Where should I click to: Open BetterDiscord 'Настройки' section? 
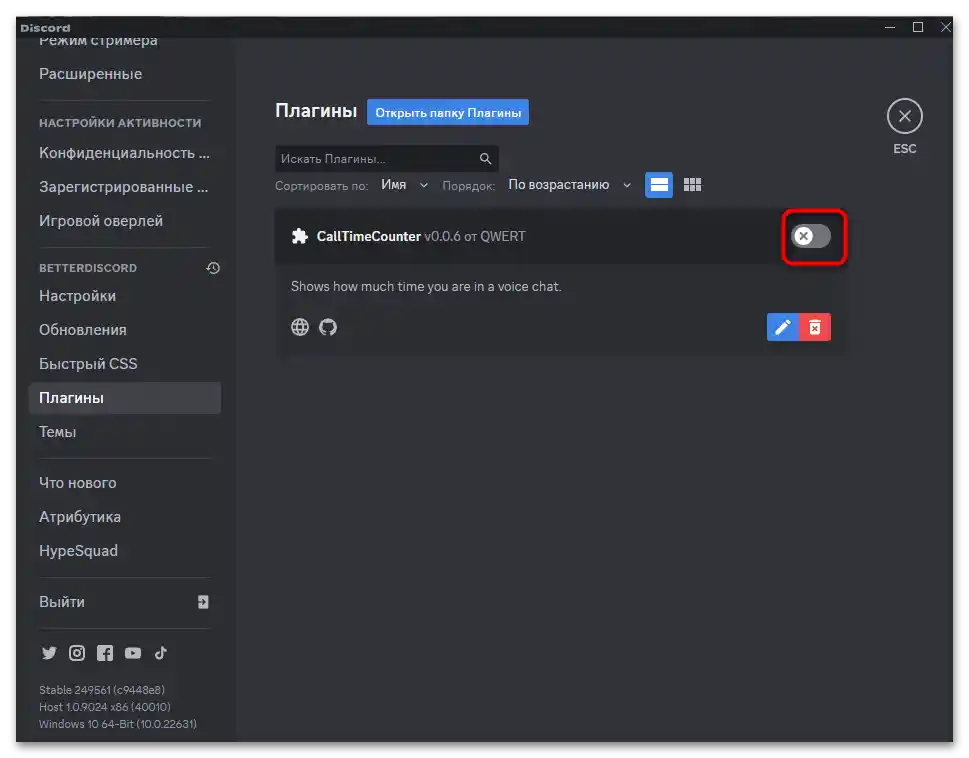(125, 296)
